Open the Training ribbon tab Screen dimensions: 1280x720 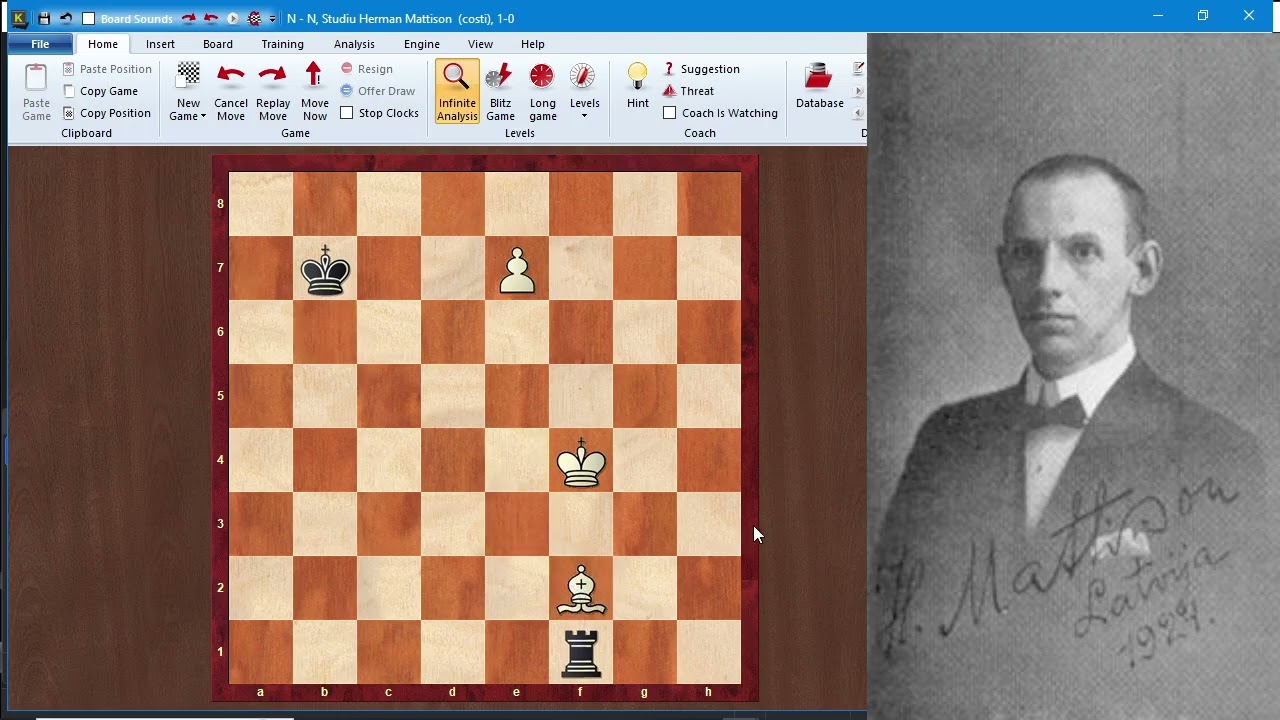(x=283, y=44)
